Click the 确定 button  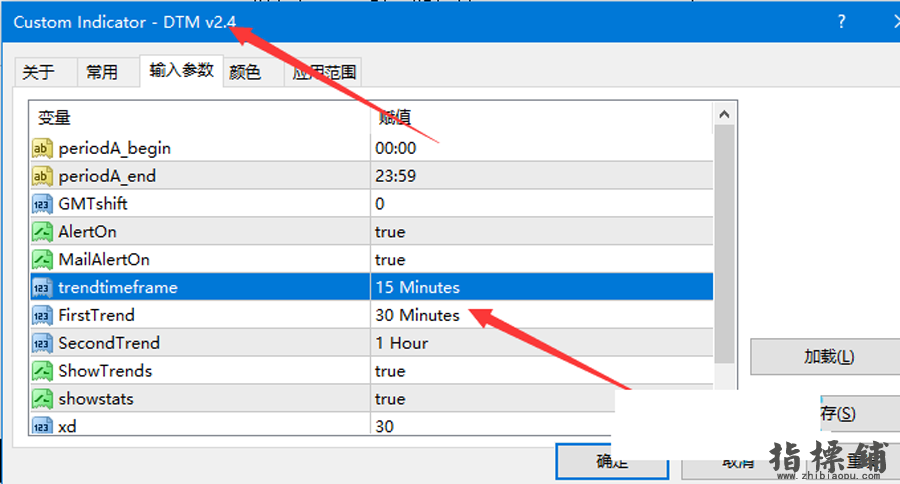(611, 461)
